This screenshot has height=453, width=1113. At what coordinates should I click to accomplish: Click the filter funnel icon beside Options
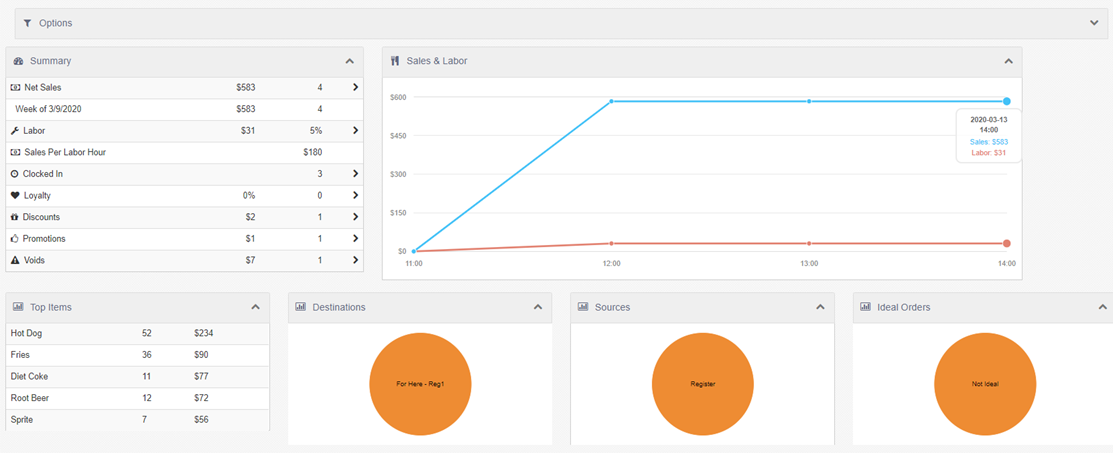tap(27, 23)
